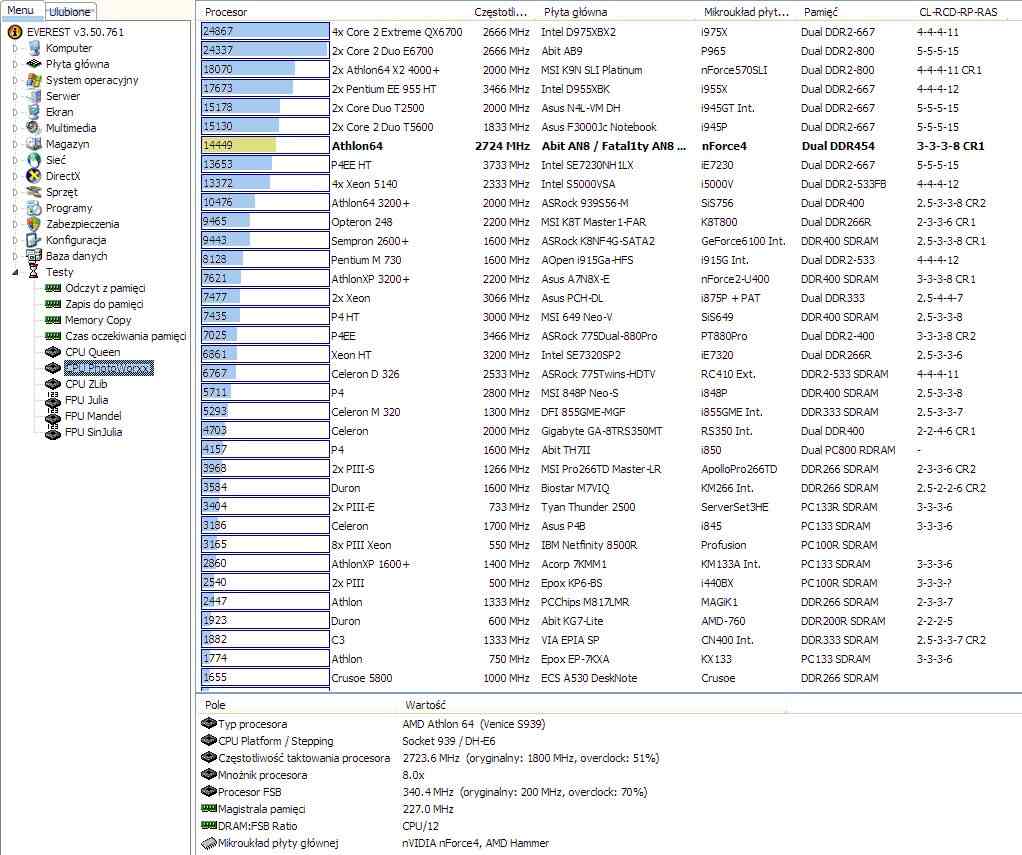Click the highlighted Athlon64 result row

(x=609, y=145)
